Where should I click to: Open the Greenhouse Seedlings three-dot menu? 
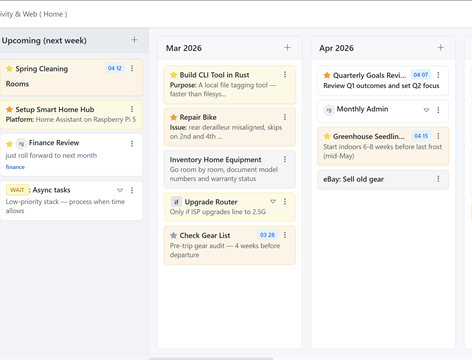tap(438, 136)
